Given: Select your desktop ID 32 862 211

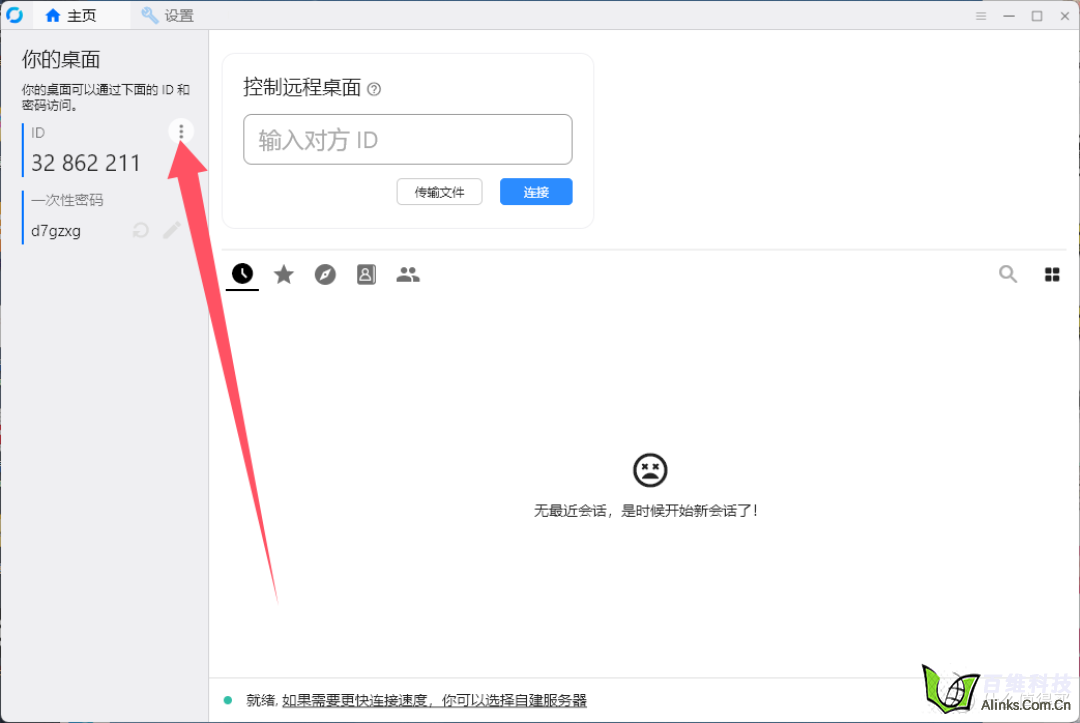Looking at the screenshot, I should 86,163.
